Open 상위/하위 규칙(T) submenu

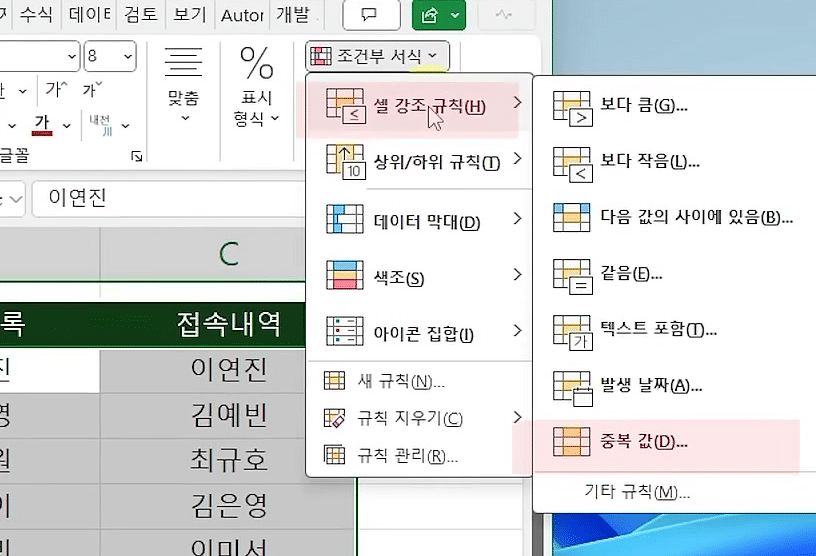click(419, 162)
